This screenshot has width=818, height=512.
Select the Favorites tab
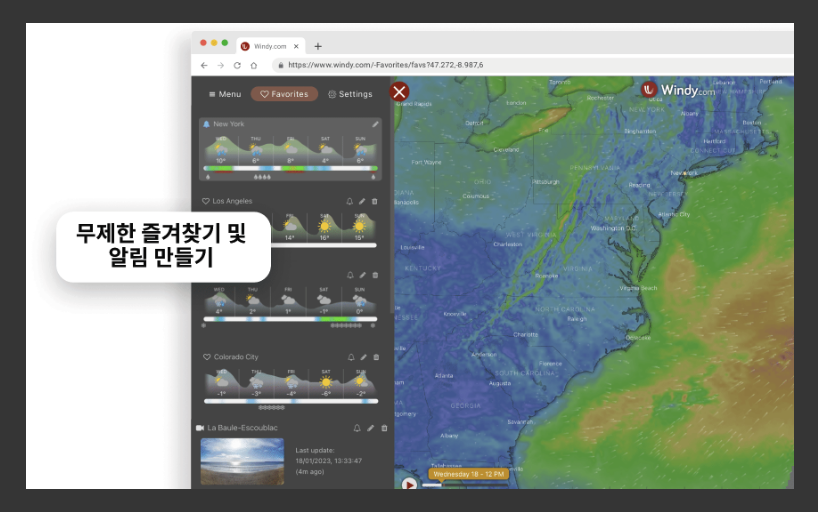pyautogui.click(x=284, y=94)
